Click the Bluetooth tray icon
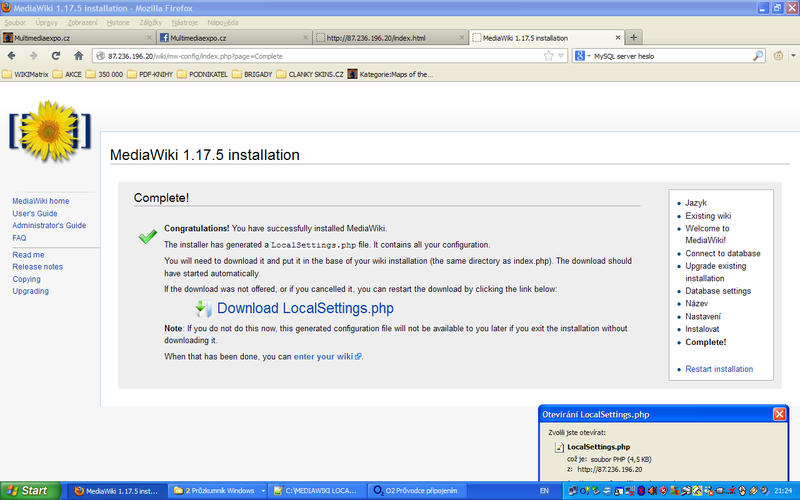 click(x=641, y=491)
